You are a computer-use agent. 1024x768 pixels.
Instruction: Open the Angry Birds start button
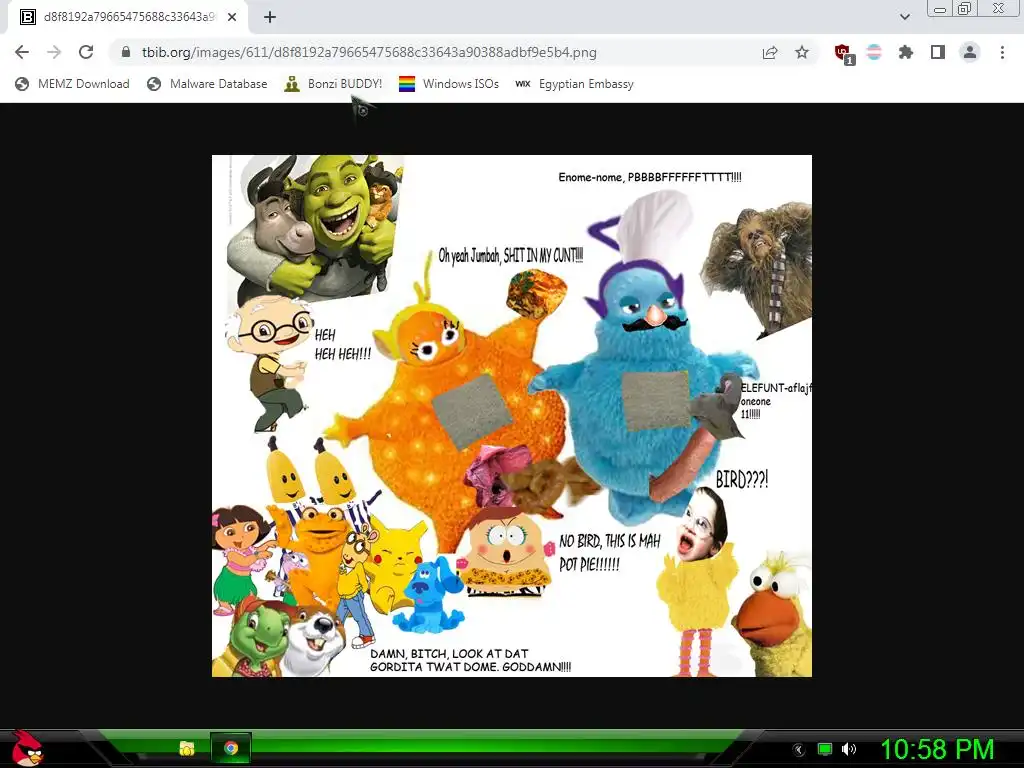[x=27, y=748]
